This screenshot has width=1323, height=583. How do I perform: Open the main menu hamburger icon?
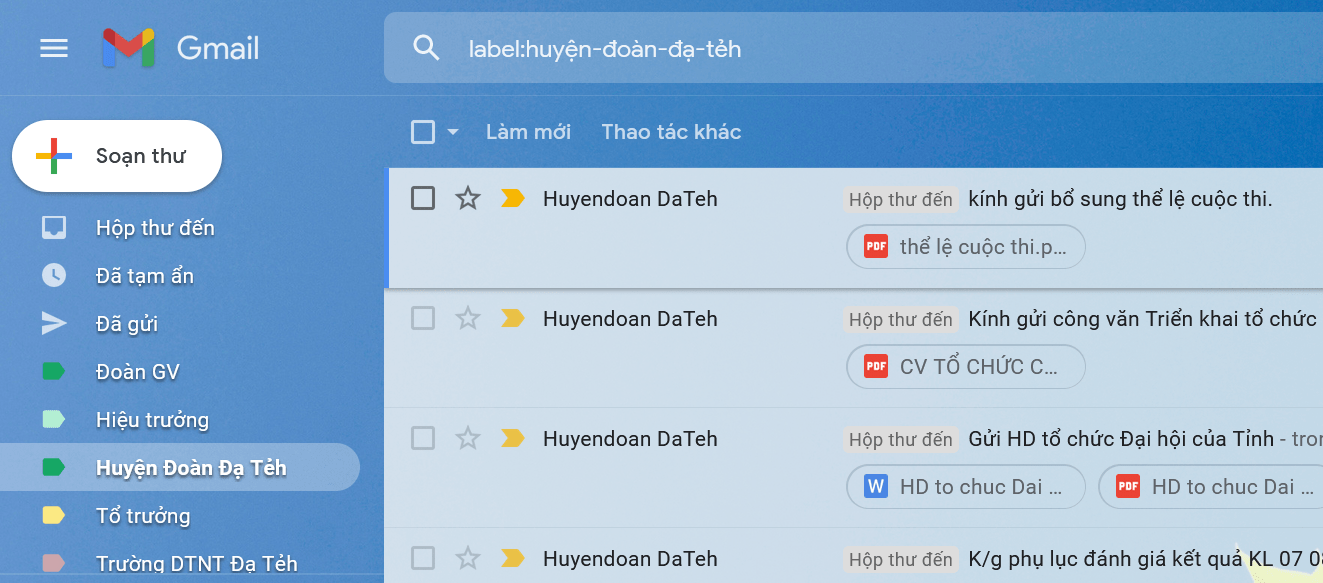pos(54,48)
